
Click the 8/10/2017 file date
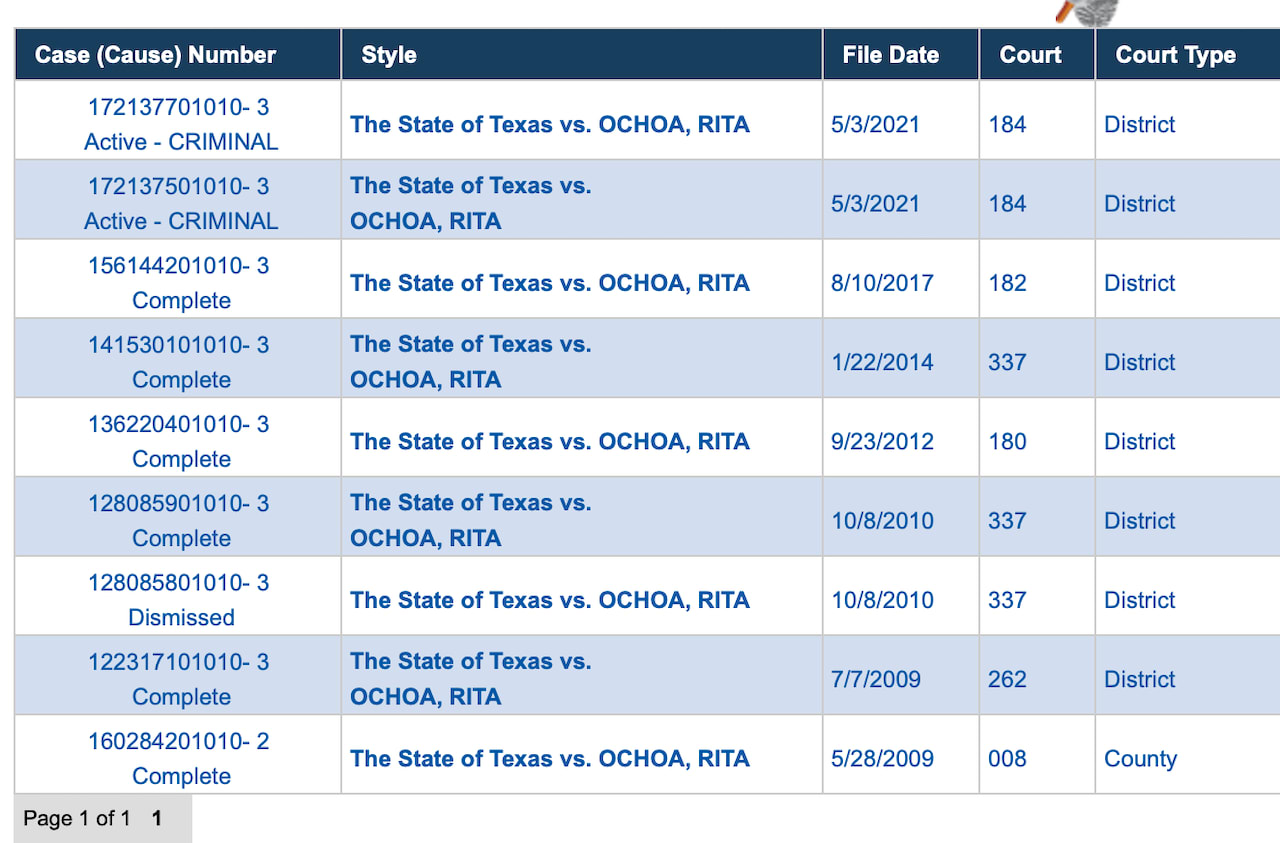pos(882,283)
